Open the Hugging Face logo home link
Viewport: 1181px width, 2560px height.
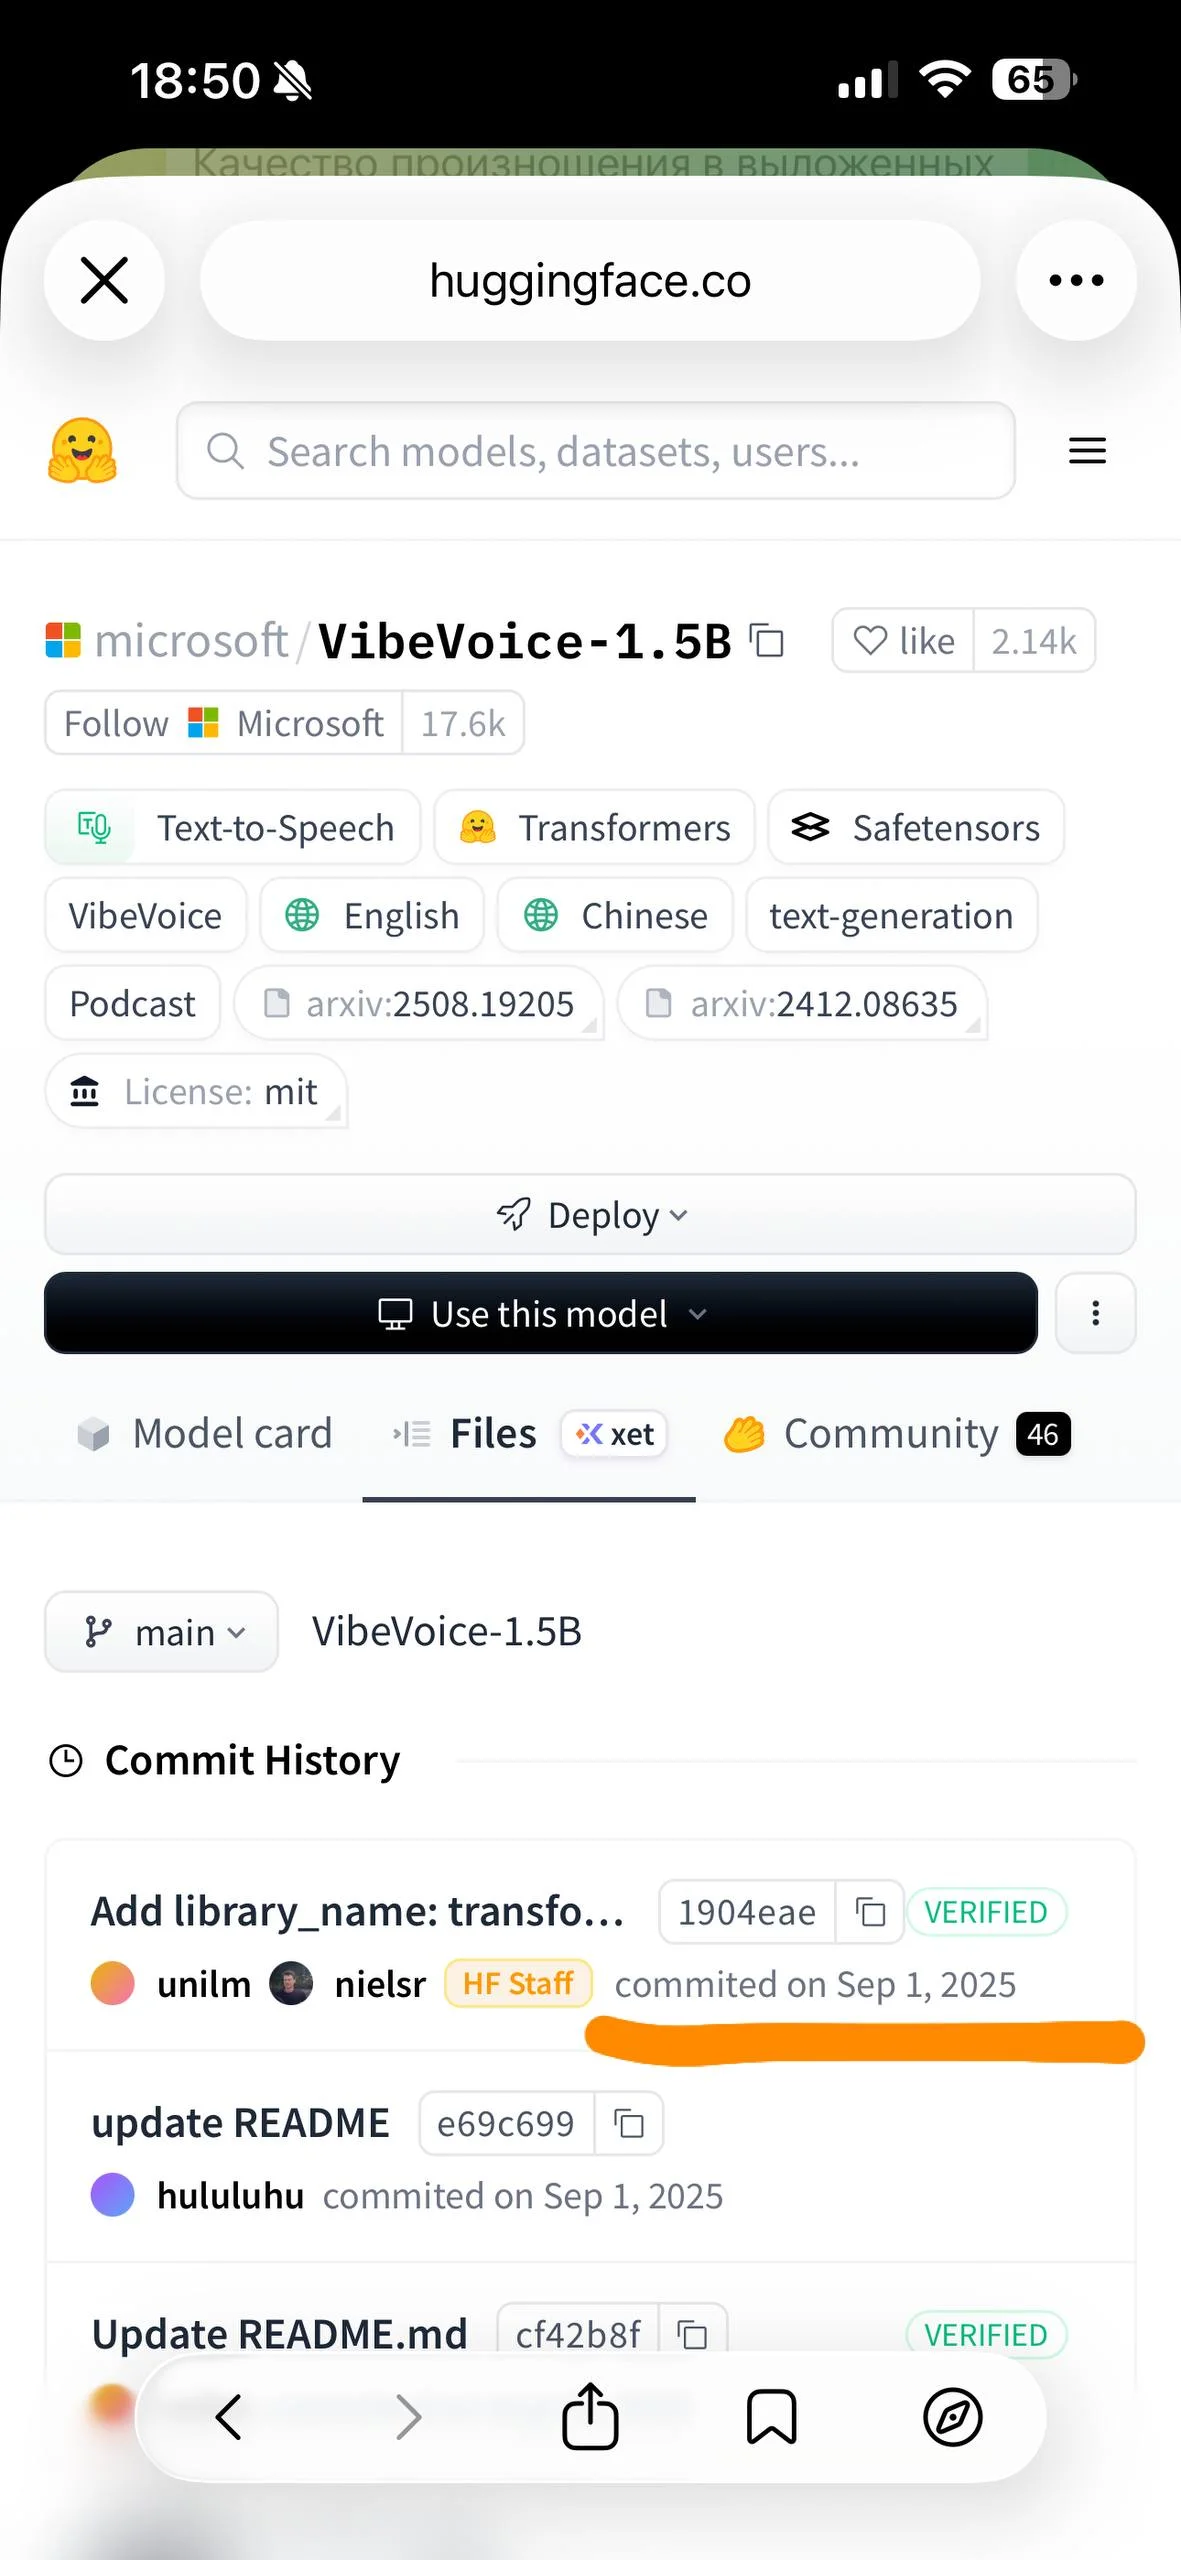(83, 451)
